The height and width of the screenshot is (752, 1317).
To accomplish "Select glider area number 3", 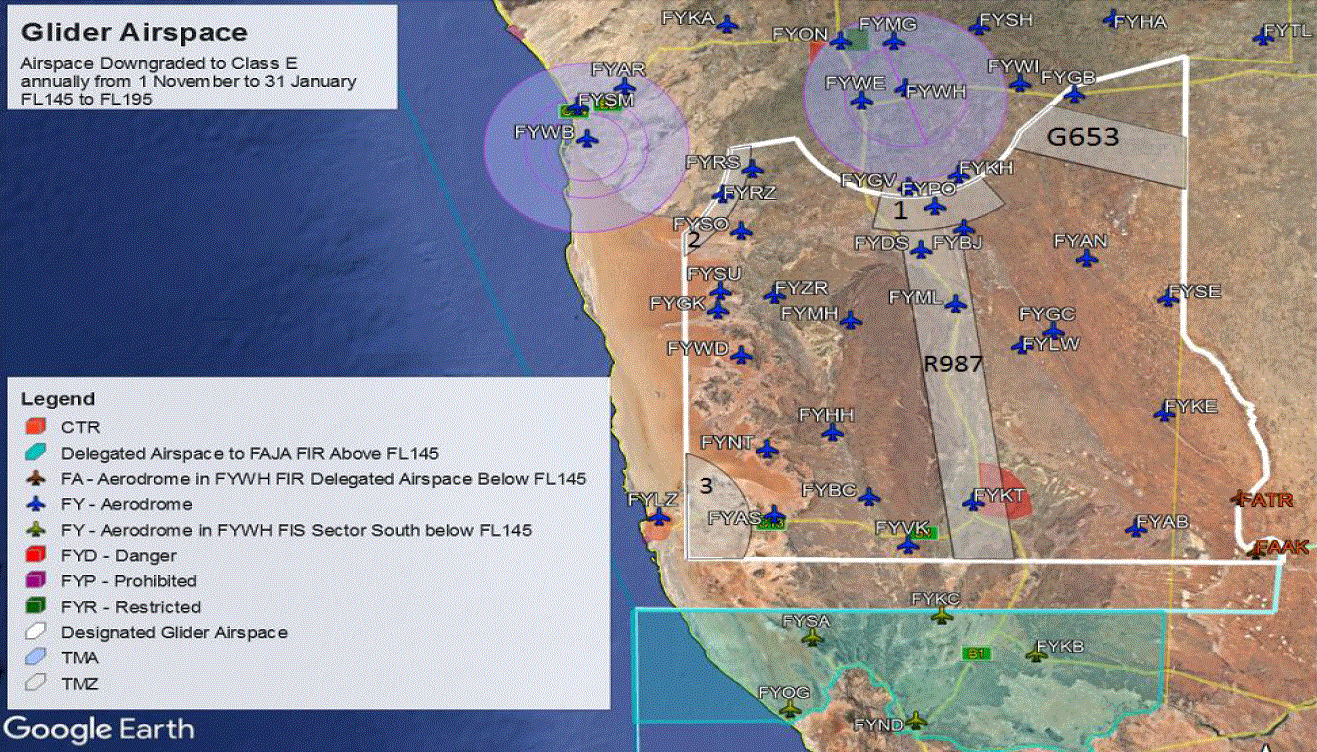I will click(x=705, y=486).
